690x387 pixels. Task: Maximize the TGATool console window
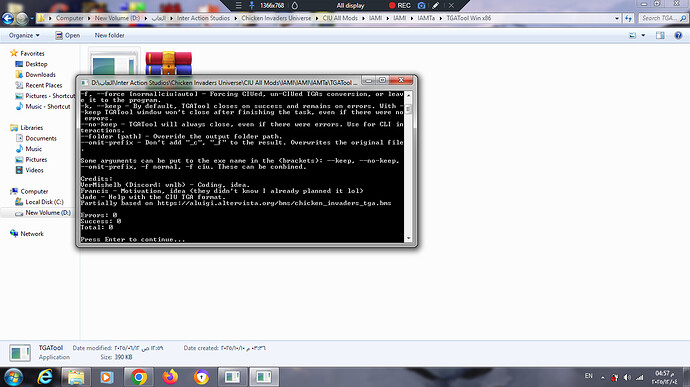tap(382, 80)
